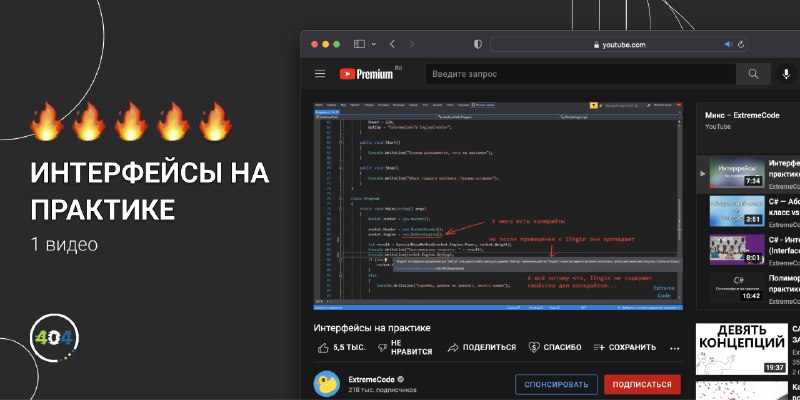Click the 404 logo badge
The image size is (800, 400).
(55, 339)
